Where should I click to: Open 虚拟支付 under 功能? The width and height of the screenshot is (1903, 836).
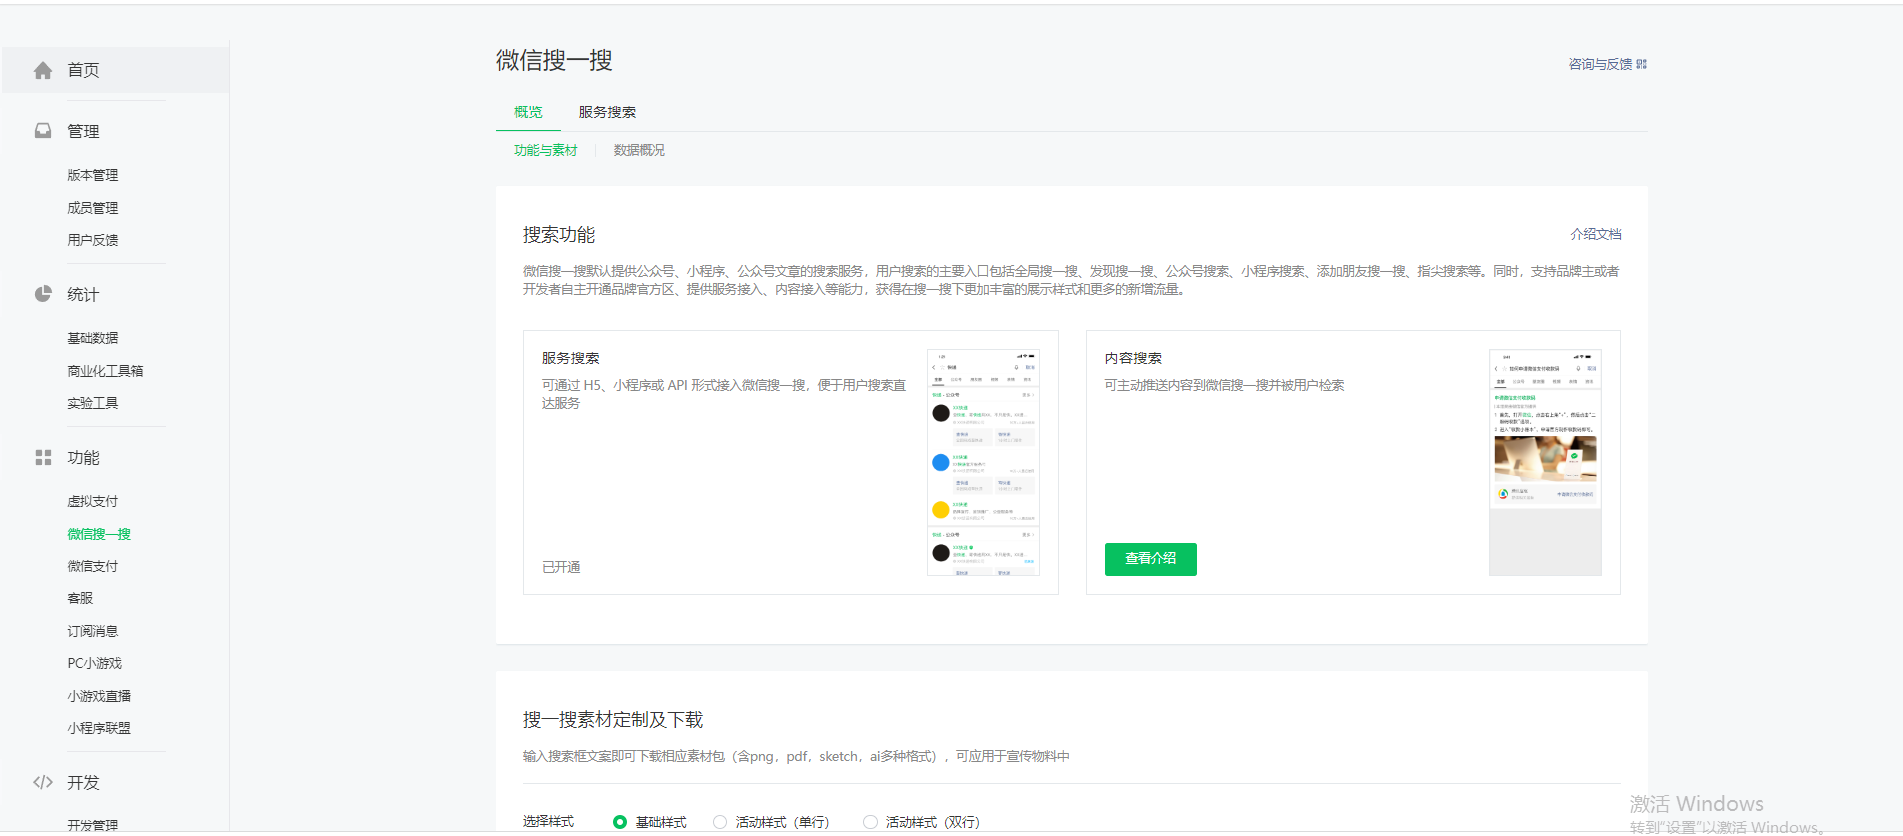click(x=93, y=501)
